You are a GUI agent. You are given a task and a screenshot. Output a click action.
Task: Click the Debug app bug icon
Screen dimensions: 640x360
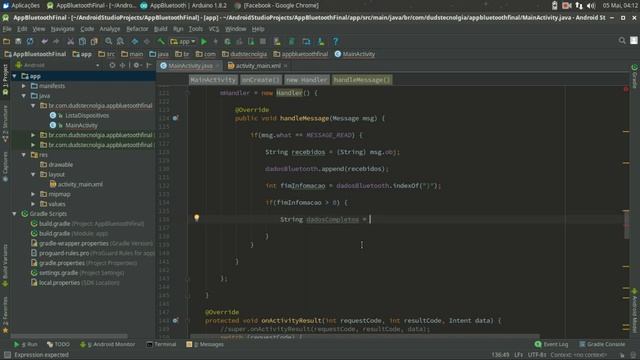[x=227, y=41]
